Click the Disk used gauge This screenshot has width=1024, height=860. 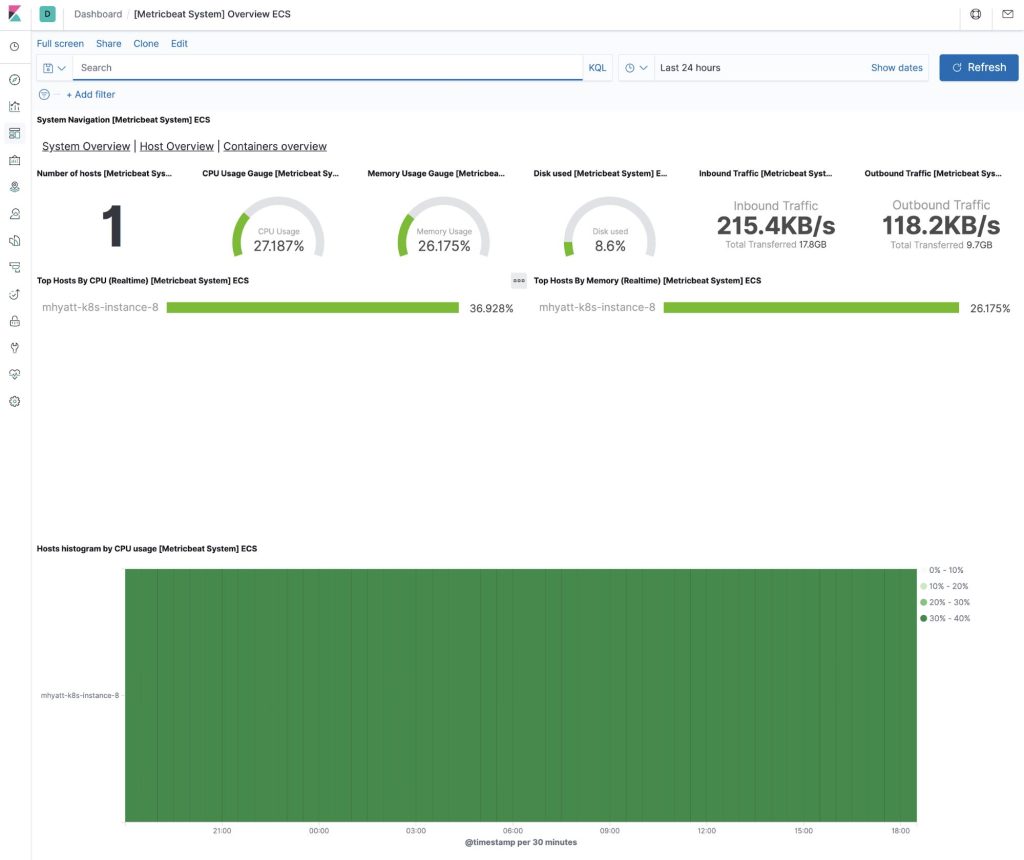click(x=609, y=227)
